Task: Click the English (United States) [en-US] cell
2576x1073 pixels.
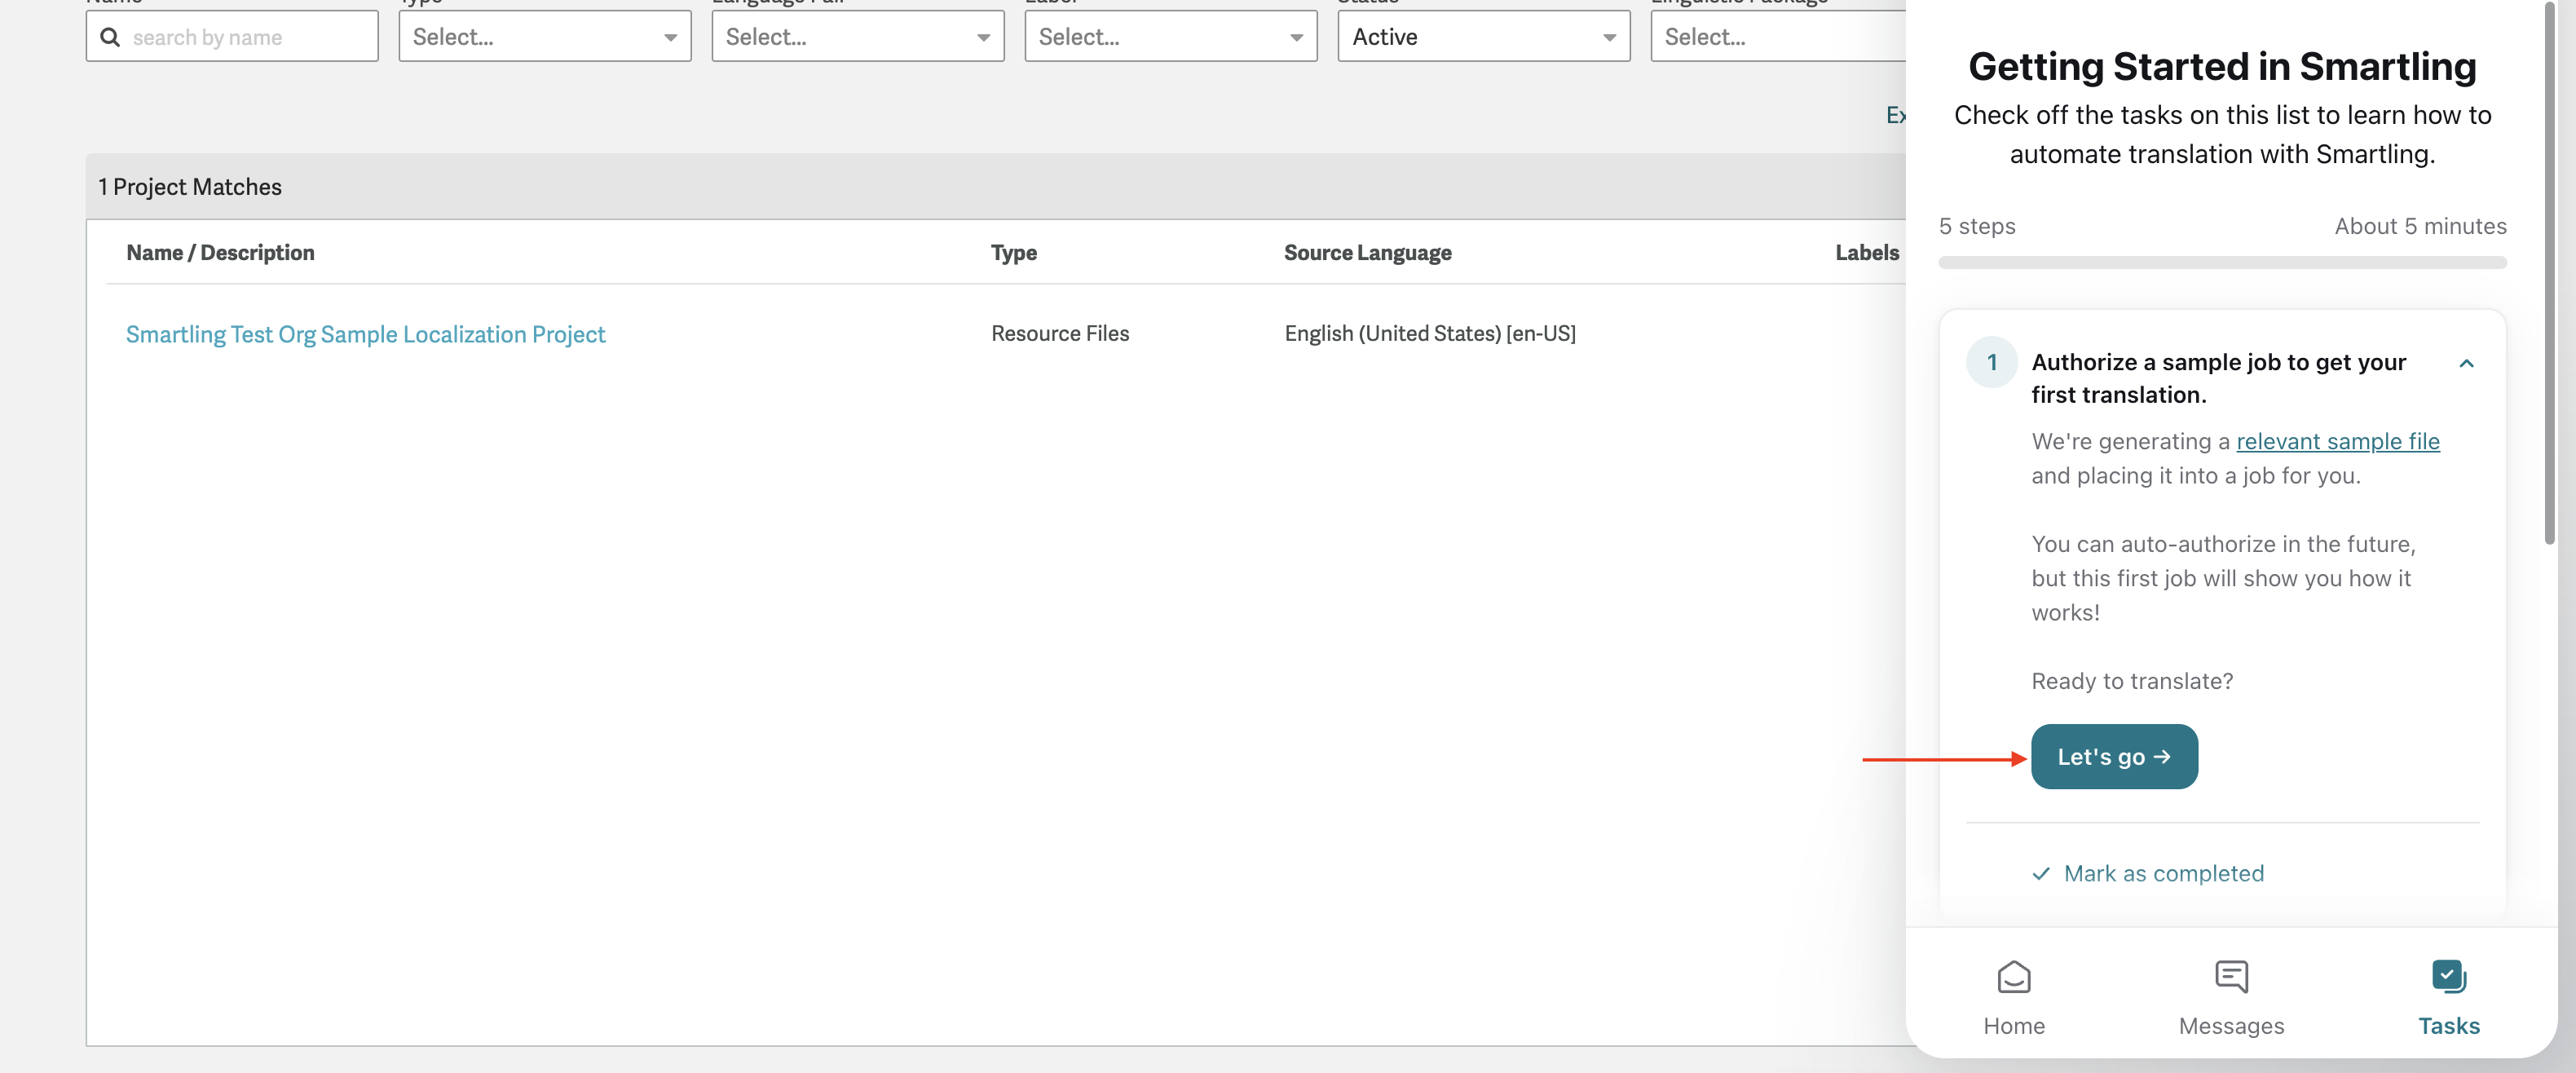Action: 1430,334
